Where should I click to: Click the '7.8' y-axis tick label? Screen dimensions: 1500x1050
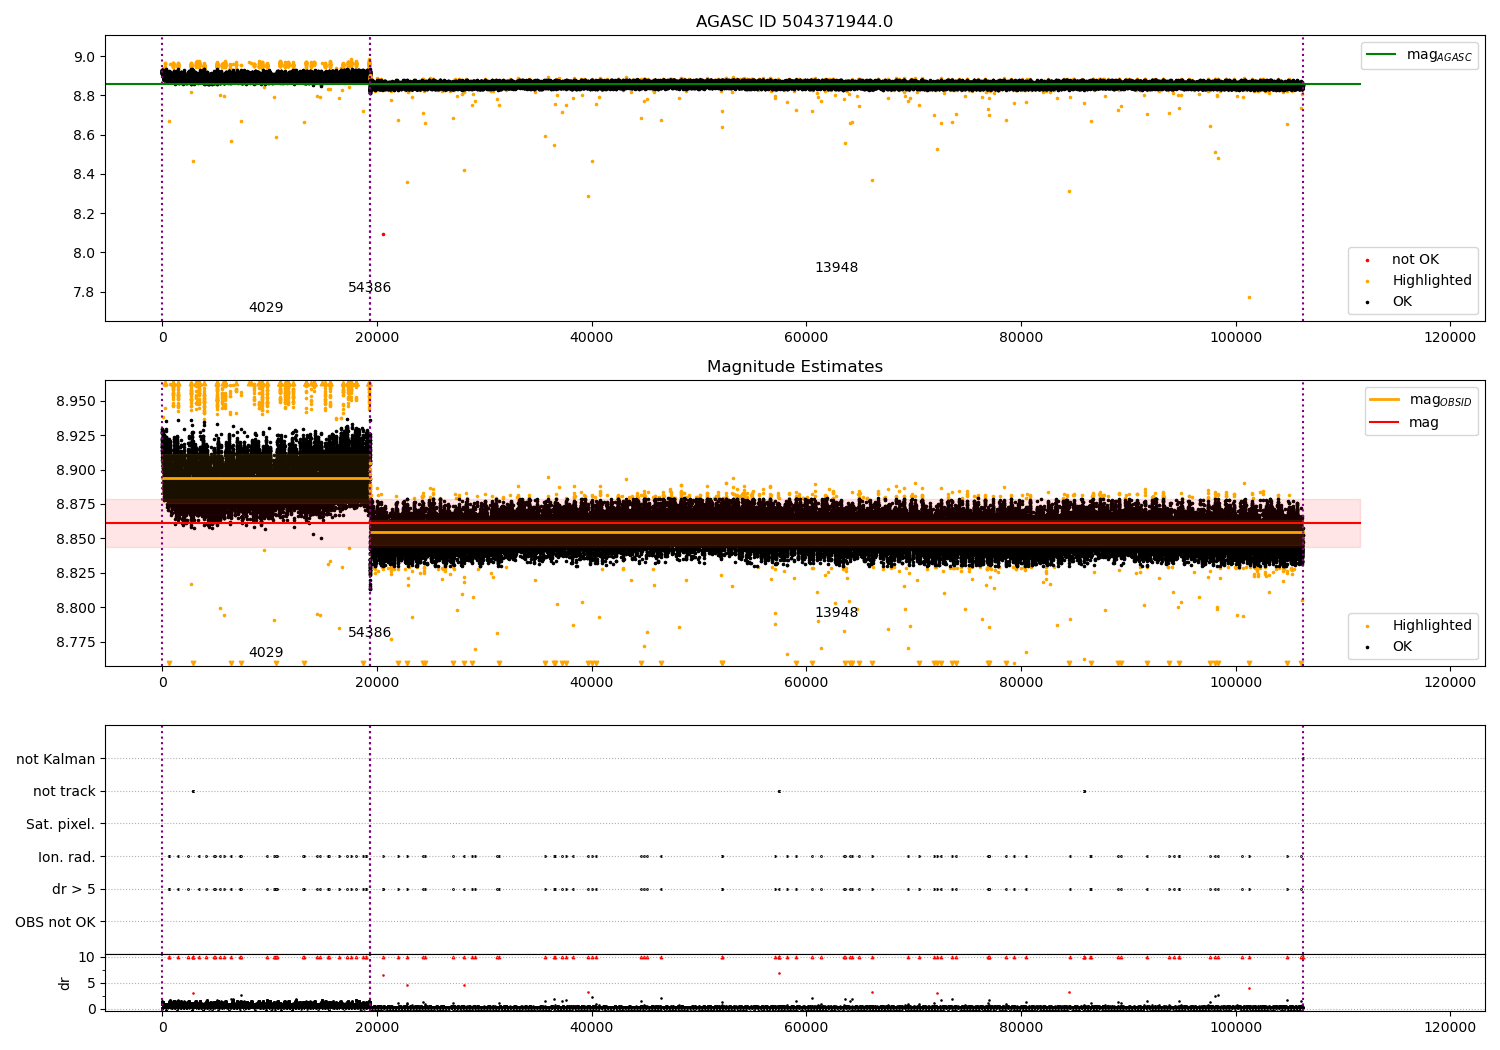tap(84, 293)
